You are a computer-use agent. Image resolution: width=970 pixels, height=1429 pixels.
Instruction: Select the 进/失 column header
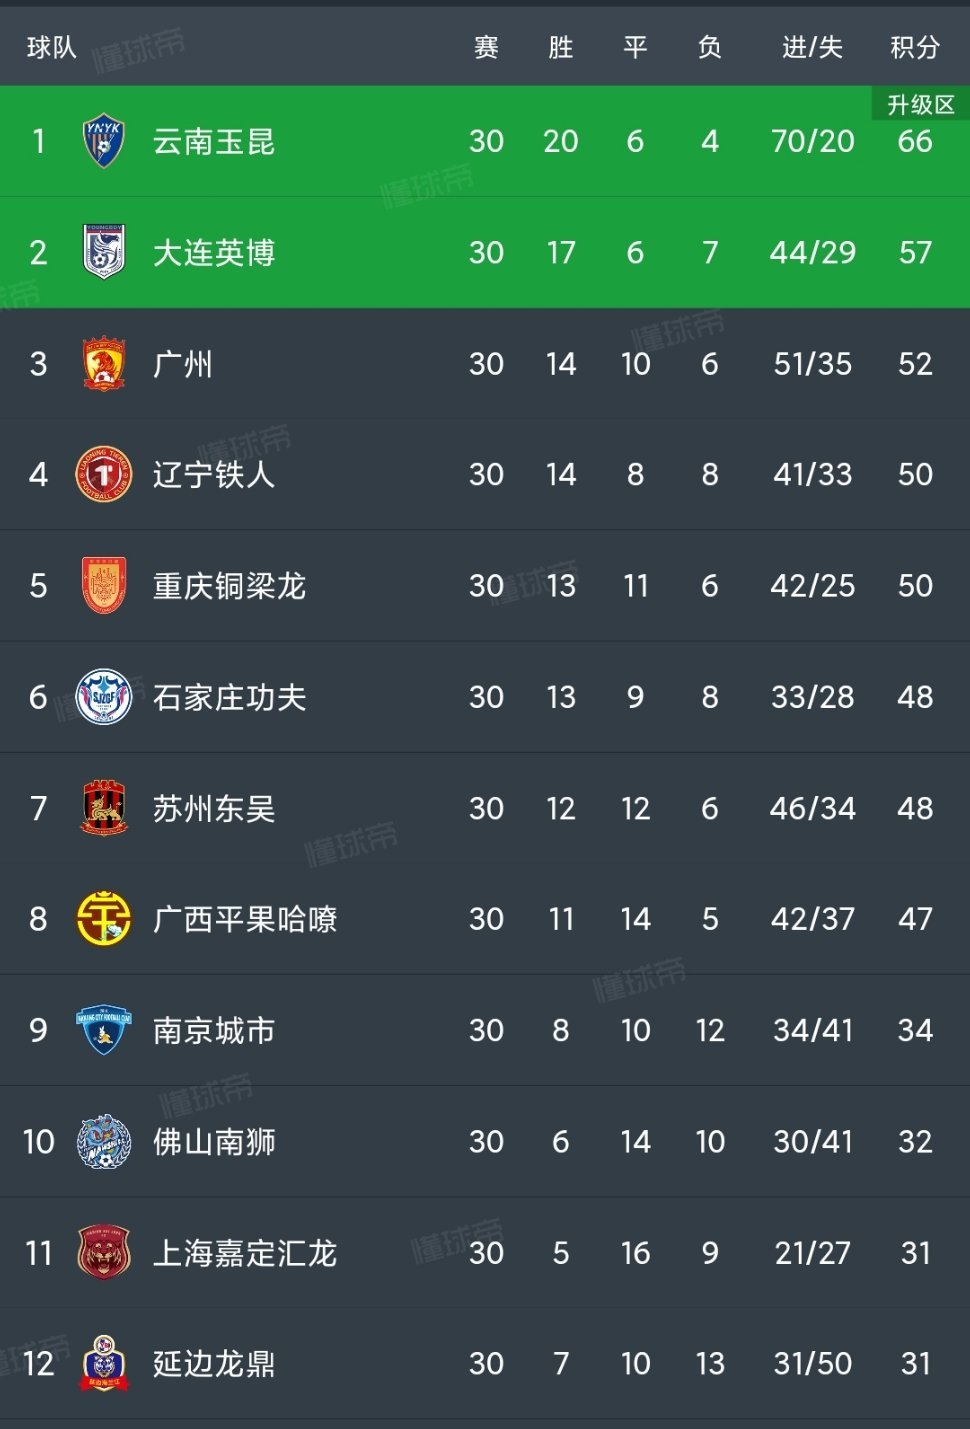(812, 47)
